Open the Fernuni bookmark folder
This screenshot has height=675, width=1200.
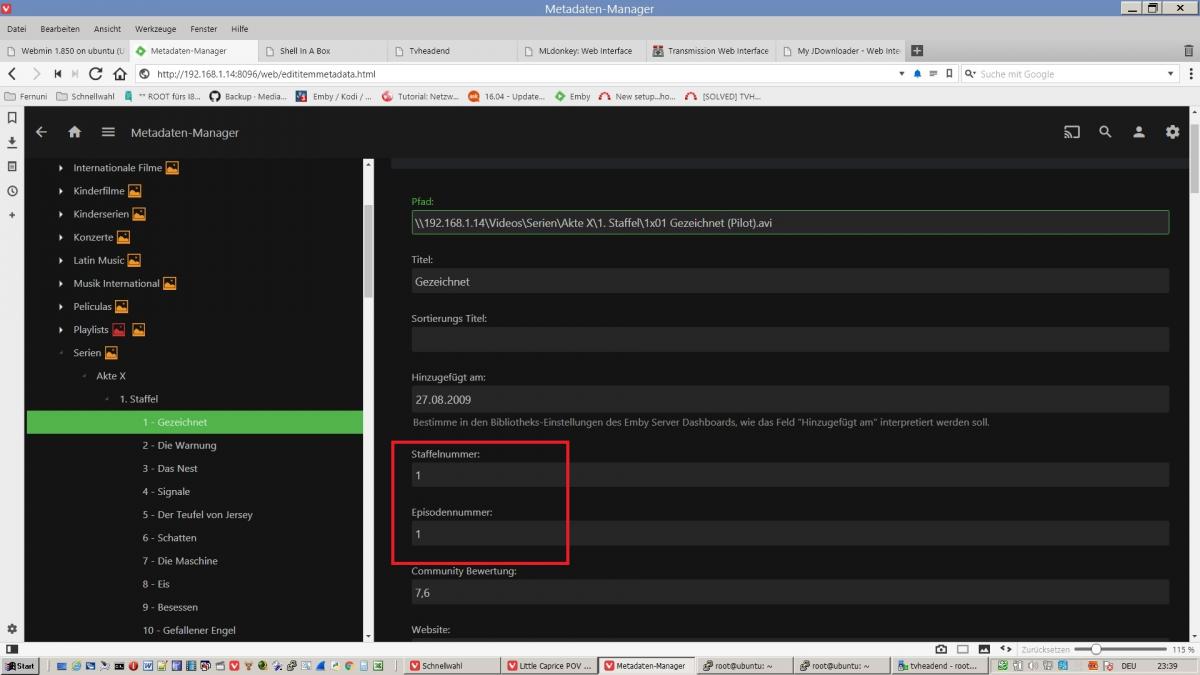[27, 96]
